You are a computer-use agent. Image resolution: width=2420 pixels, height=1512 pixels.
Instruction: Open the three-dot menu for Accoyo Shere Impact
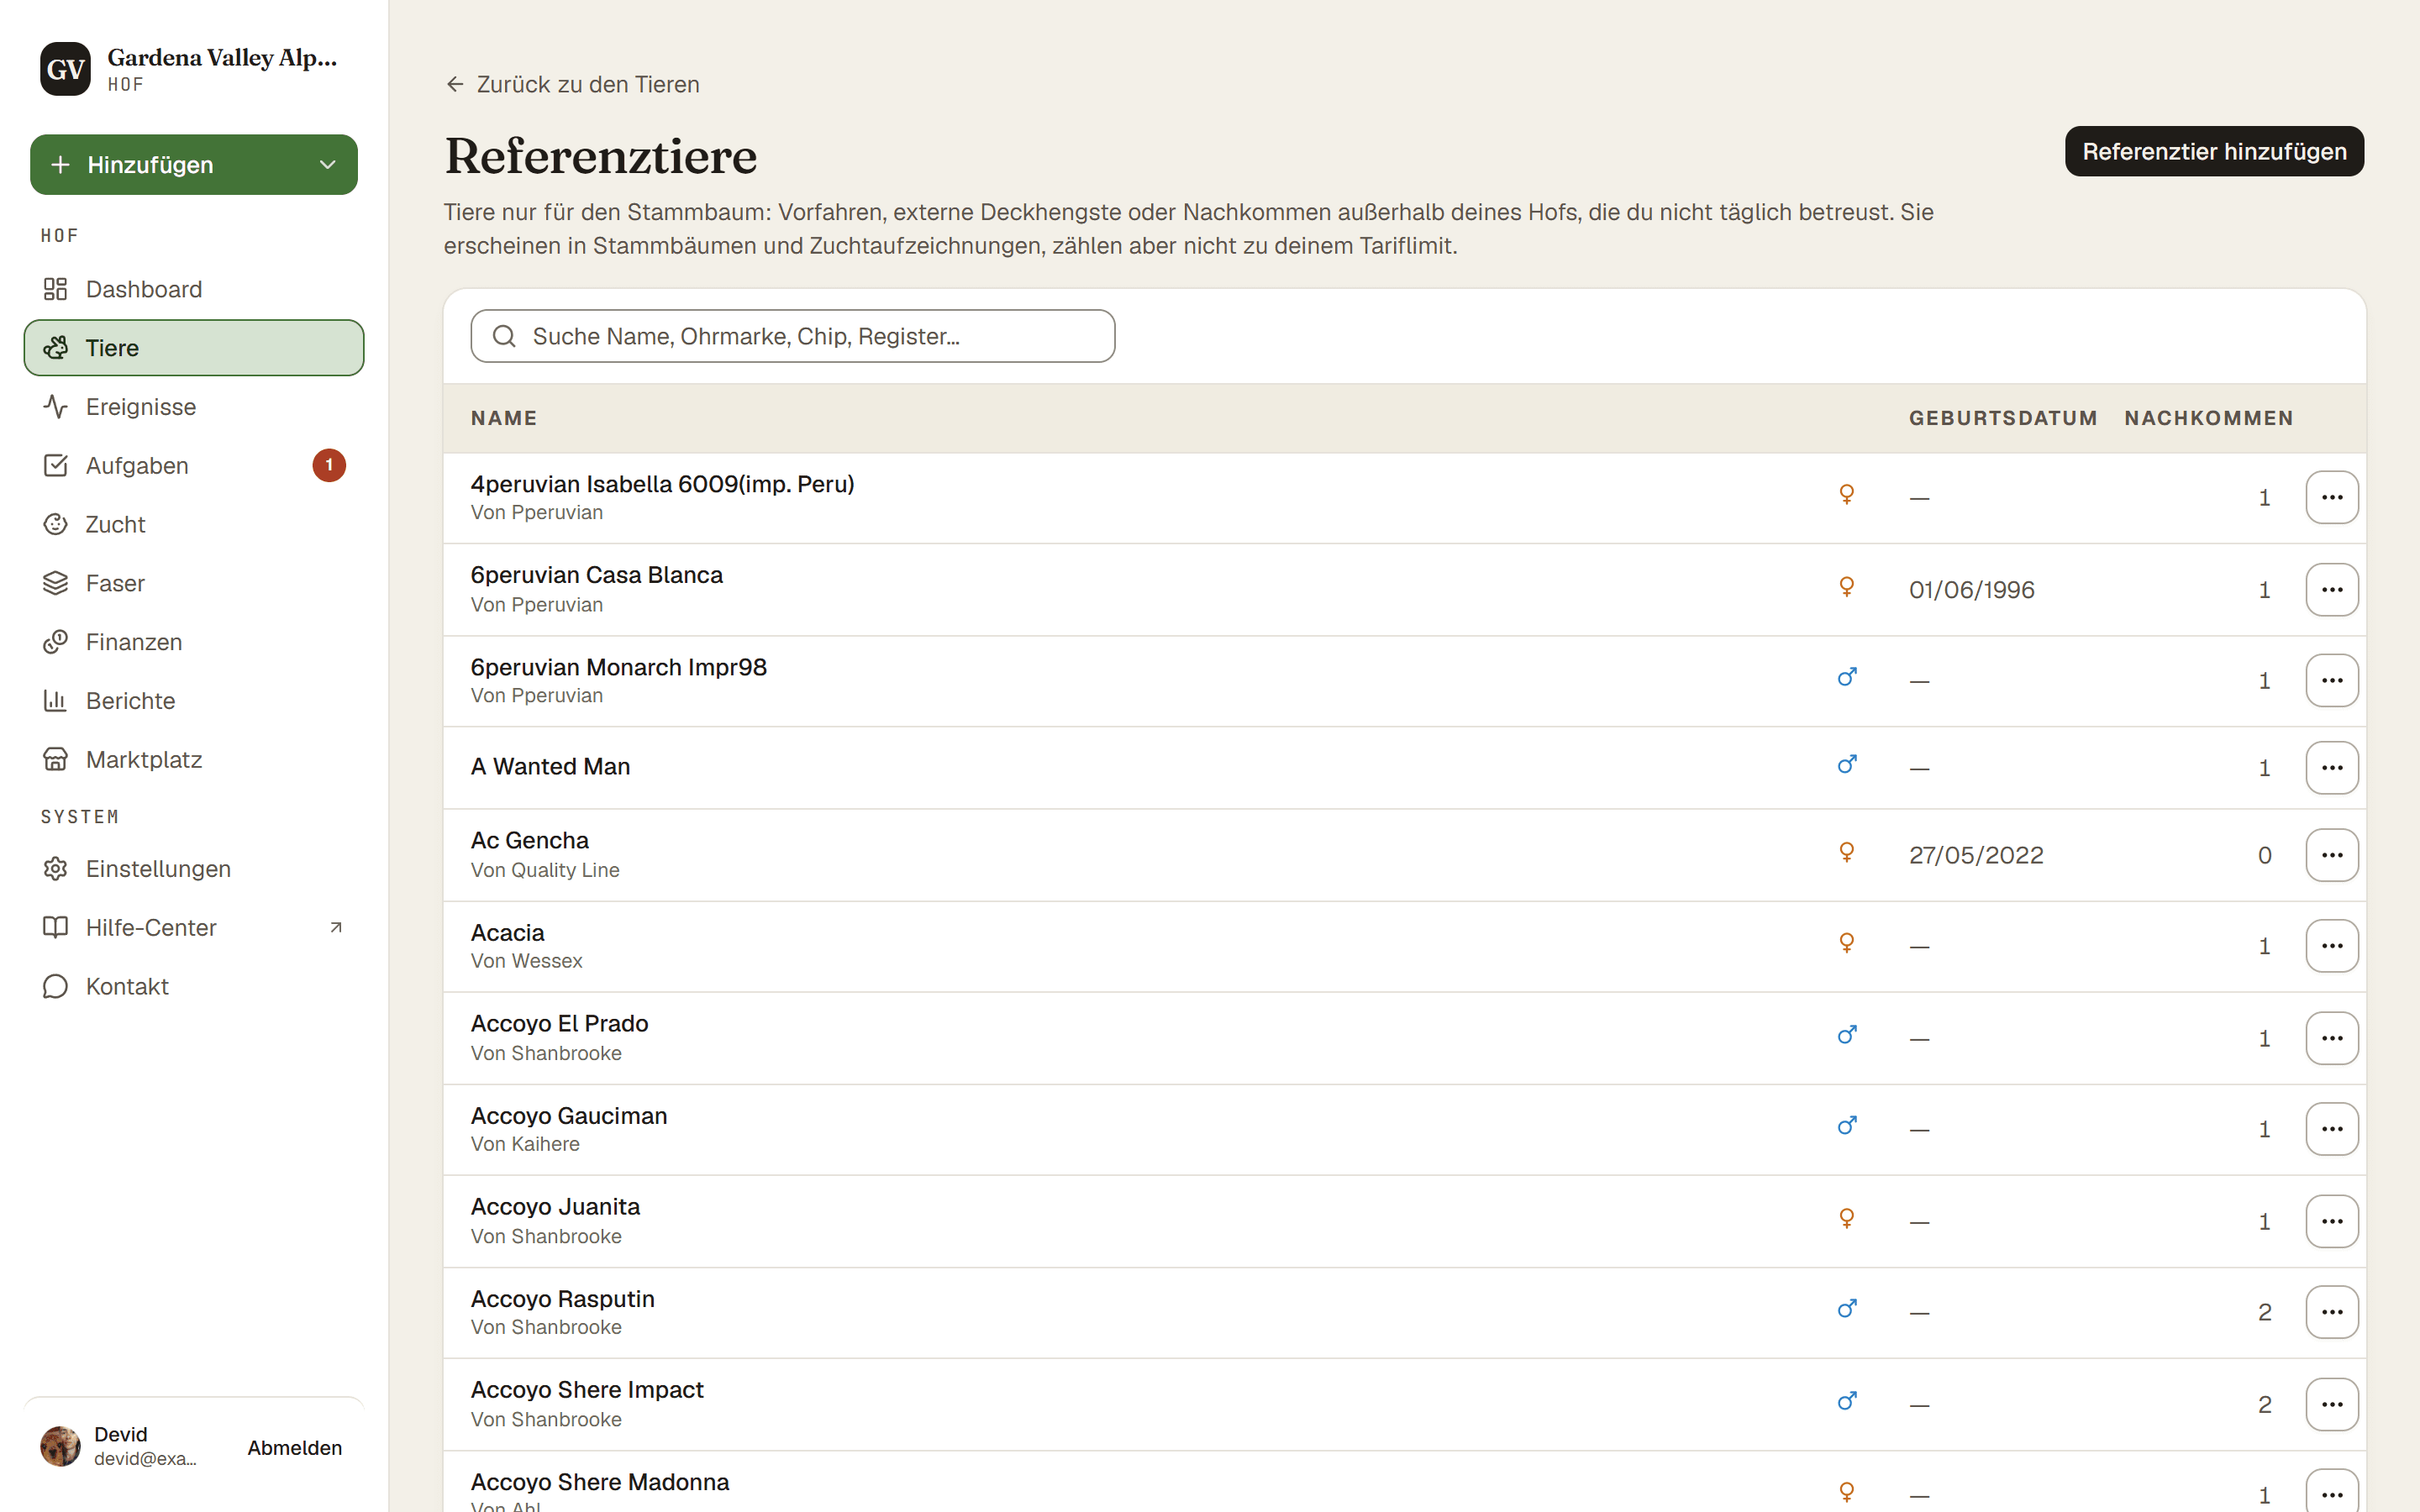click(2332, 1404)
